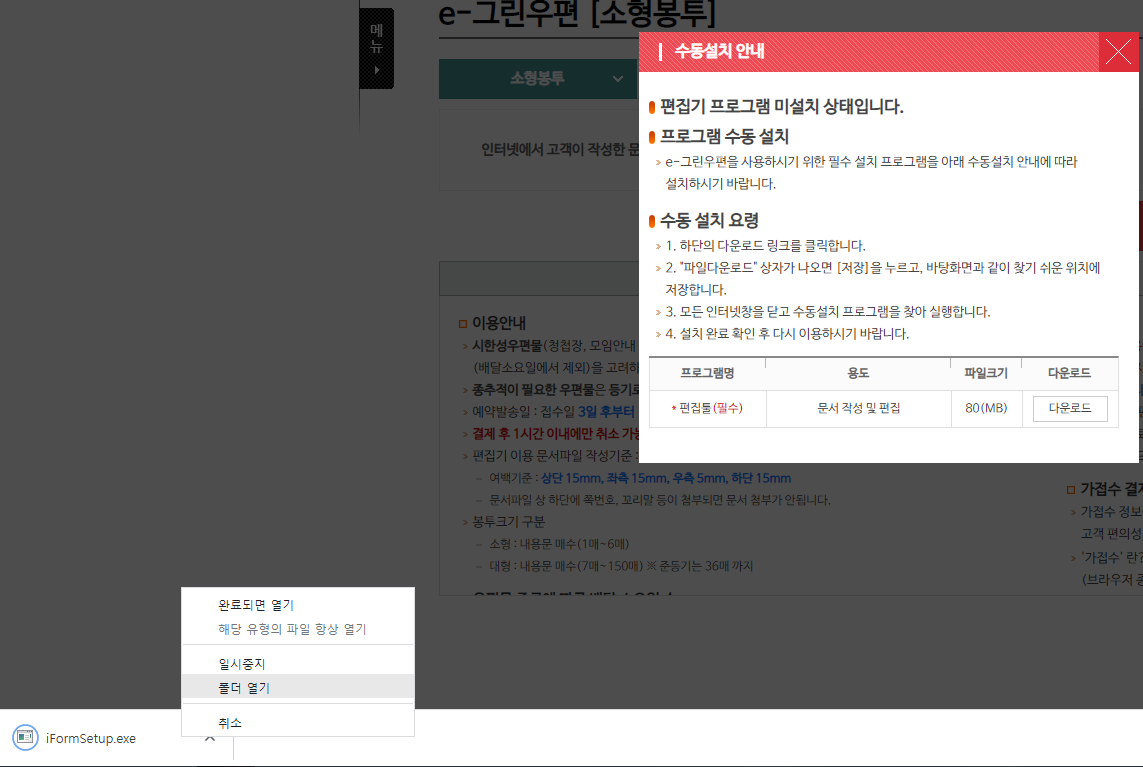Viewport: 1143px width, 767px height.
Task: Click the 파일크기 column header
Action: tap(986, 373)
